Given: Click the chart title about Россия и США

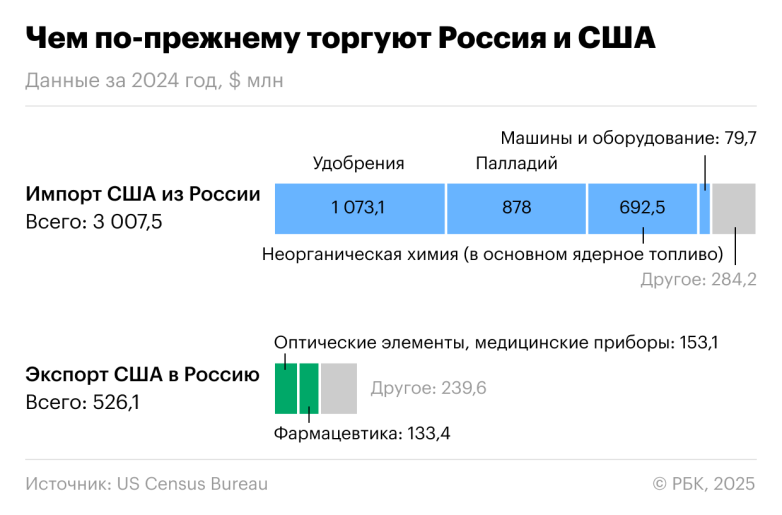Looking at the screenshot, I should point(340,40).
